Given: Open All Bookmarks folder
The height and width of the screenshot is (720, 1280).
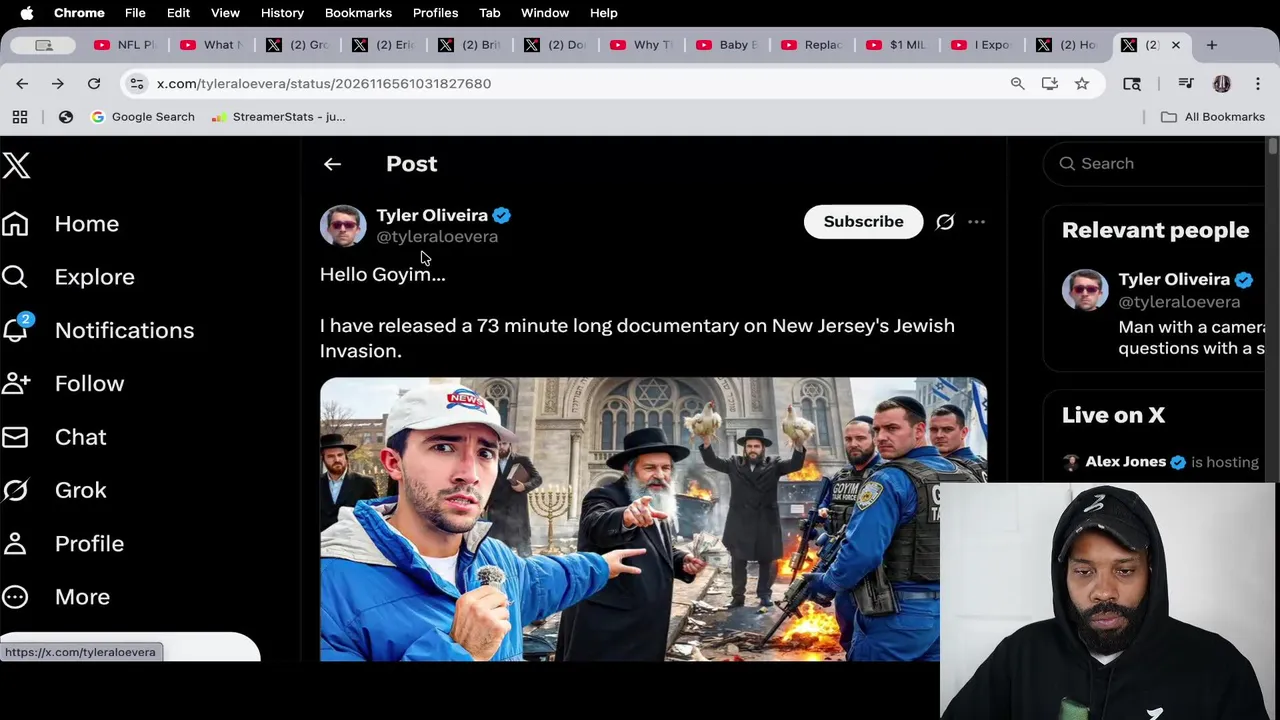Looking at the screenshot, I should pos(1212,117).
